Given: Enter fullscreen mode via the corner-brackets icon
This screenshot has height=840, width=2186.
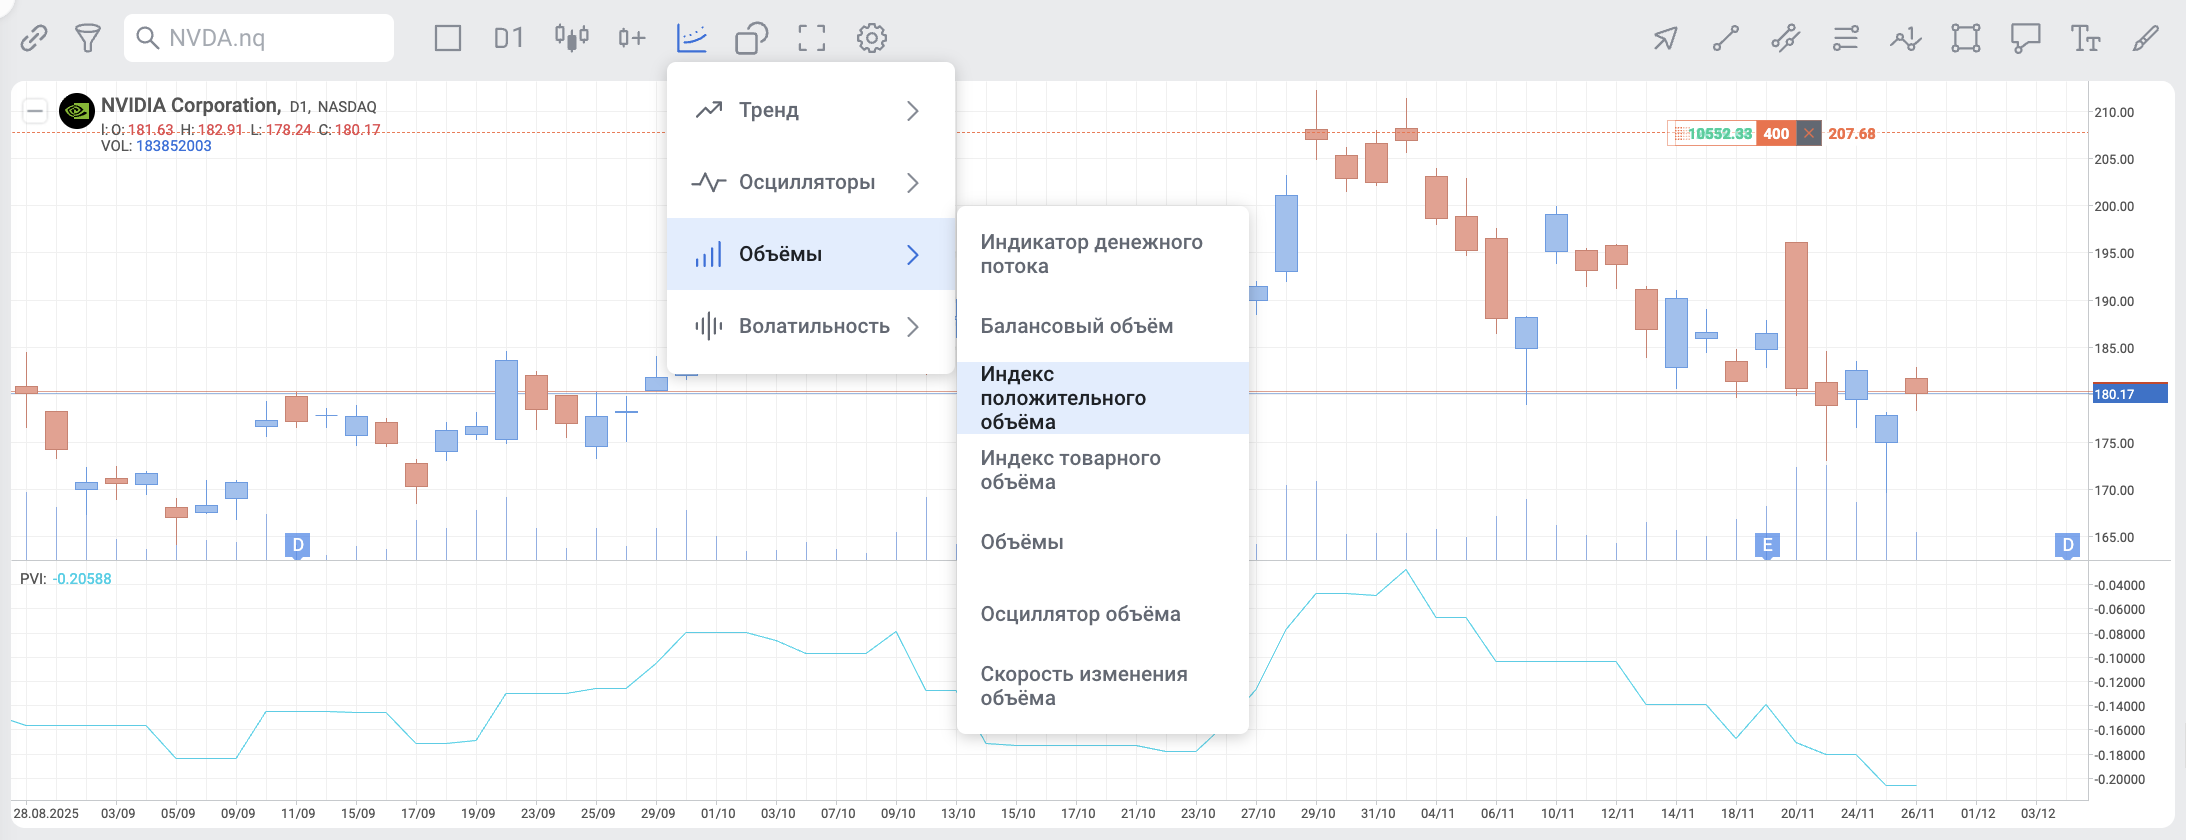Looking at the screenshot, I should 812,38.
